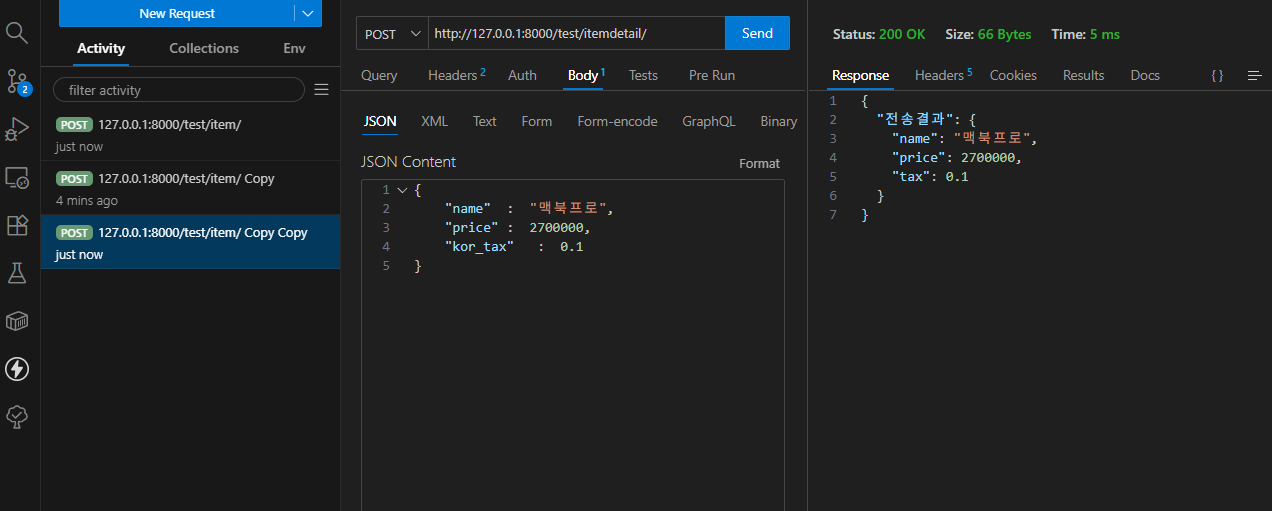1272x511 pixels.
Task: Click the Send button
Action: point(757,33)
